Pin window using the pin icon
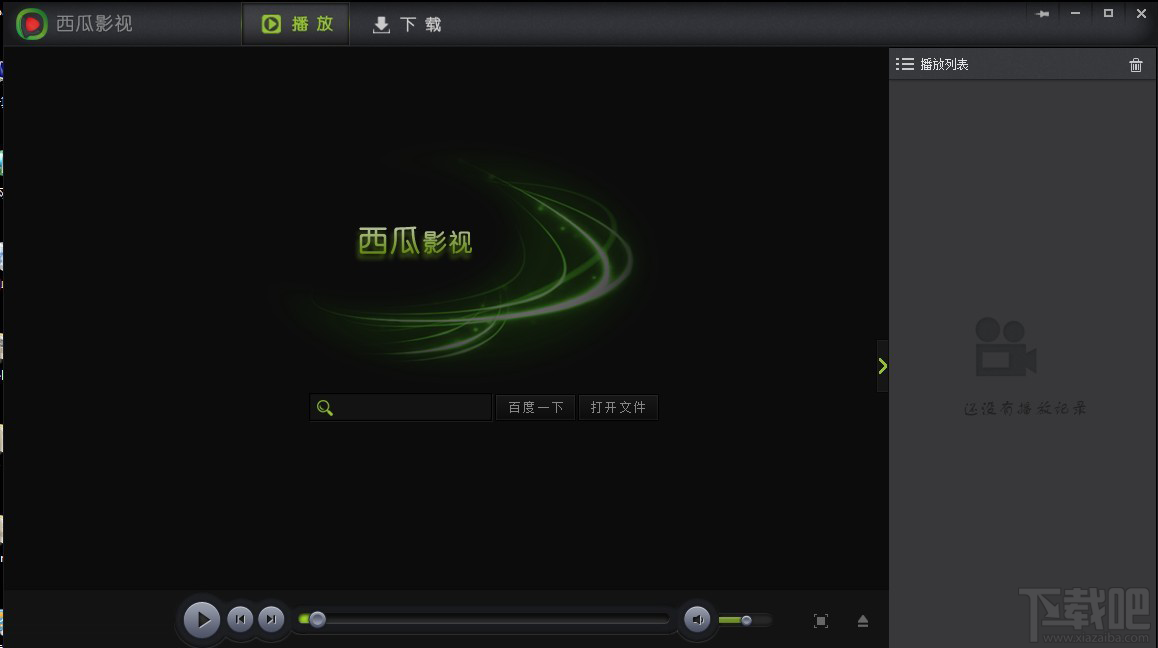 [1041, 13]
